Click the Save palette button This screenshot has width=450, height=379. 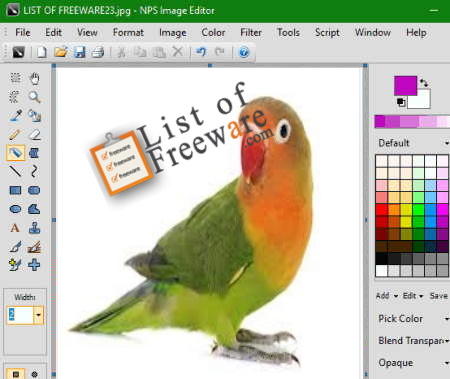pos(438,296)
